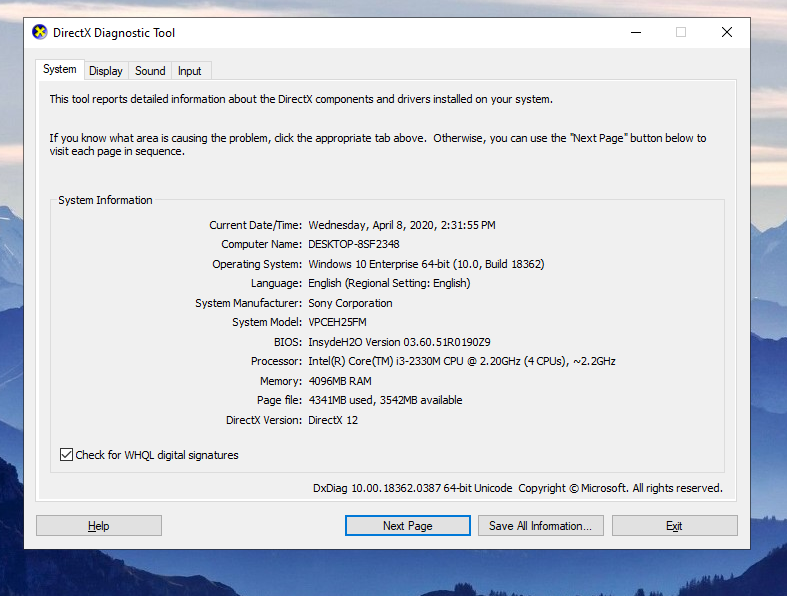Click the Memory value 4096MB RAM
Image resolution: width=787 pixels, height=596 pixels.
pos(340,381)
